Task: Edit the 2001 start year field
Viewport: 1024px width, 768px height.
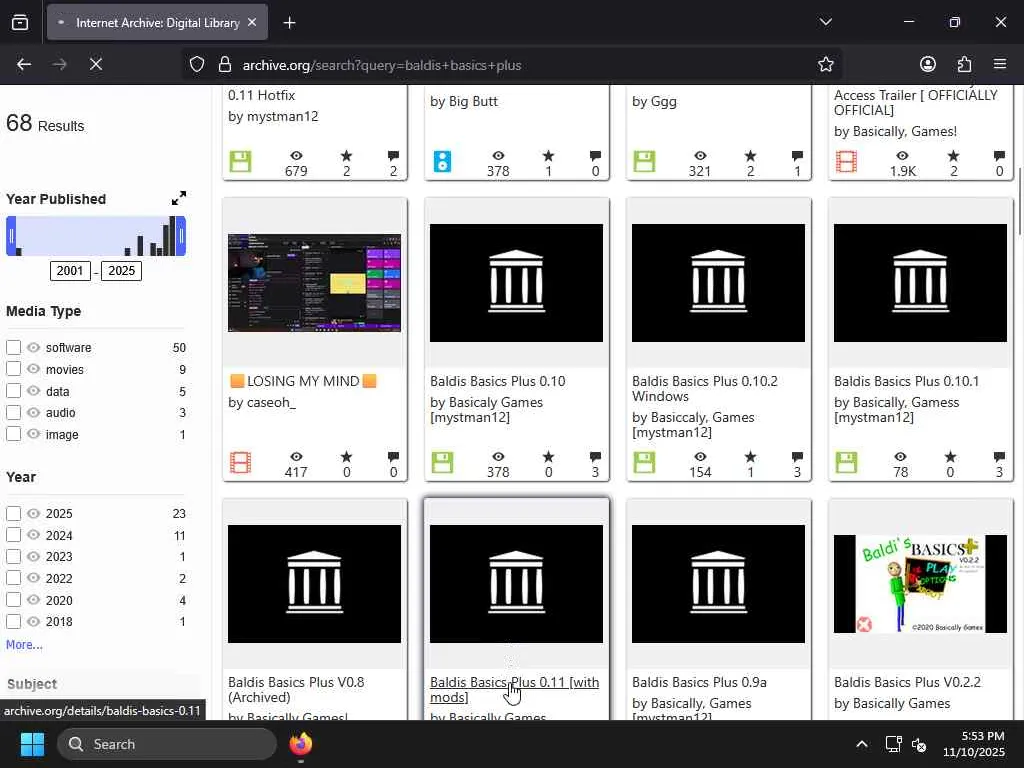Action: click(70, 271)
